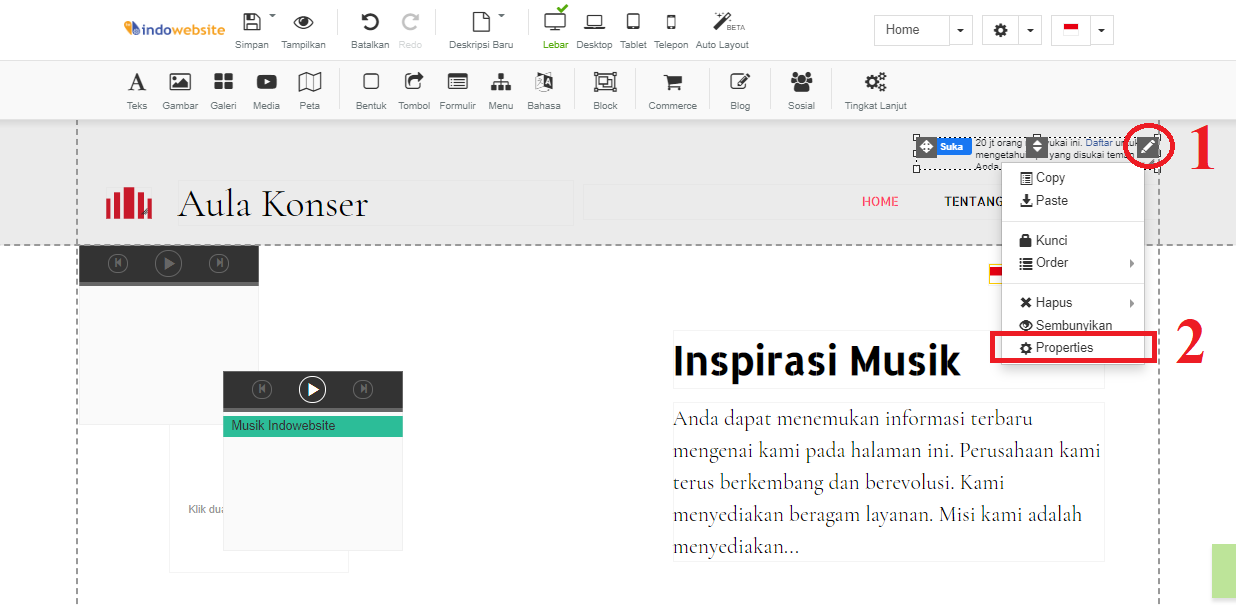Expand the Home page dropdown
Screen dimensions: 1236x607
[960, 31]
